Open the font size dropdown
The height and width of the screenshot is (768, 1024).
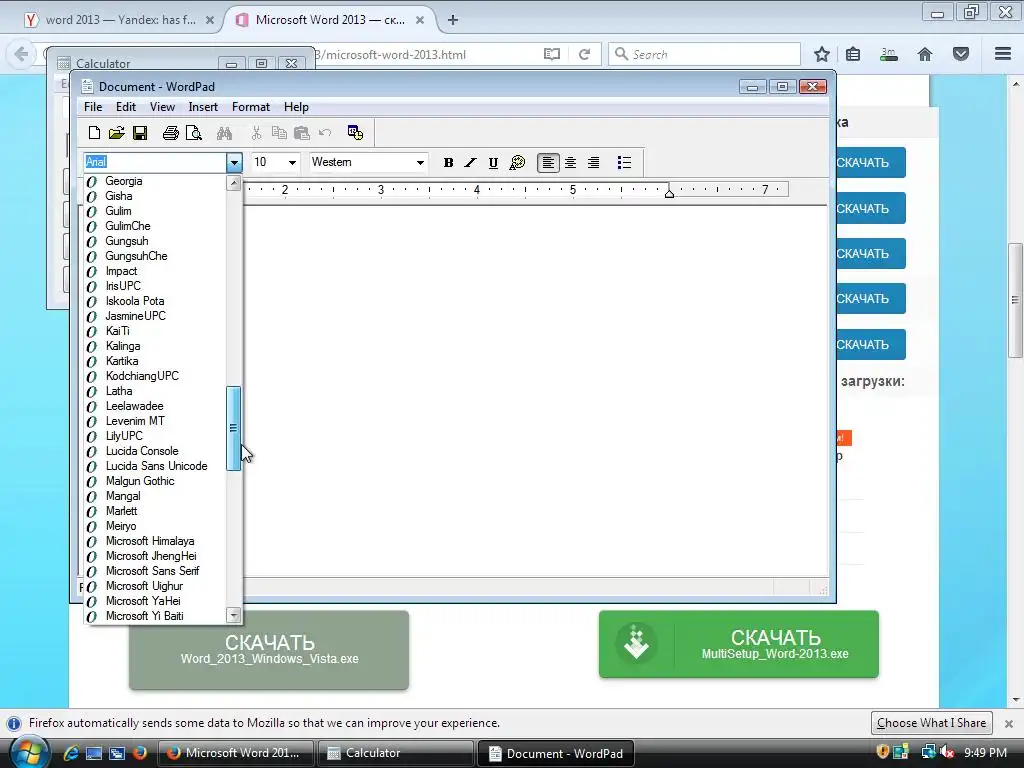(292, 163)
